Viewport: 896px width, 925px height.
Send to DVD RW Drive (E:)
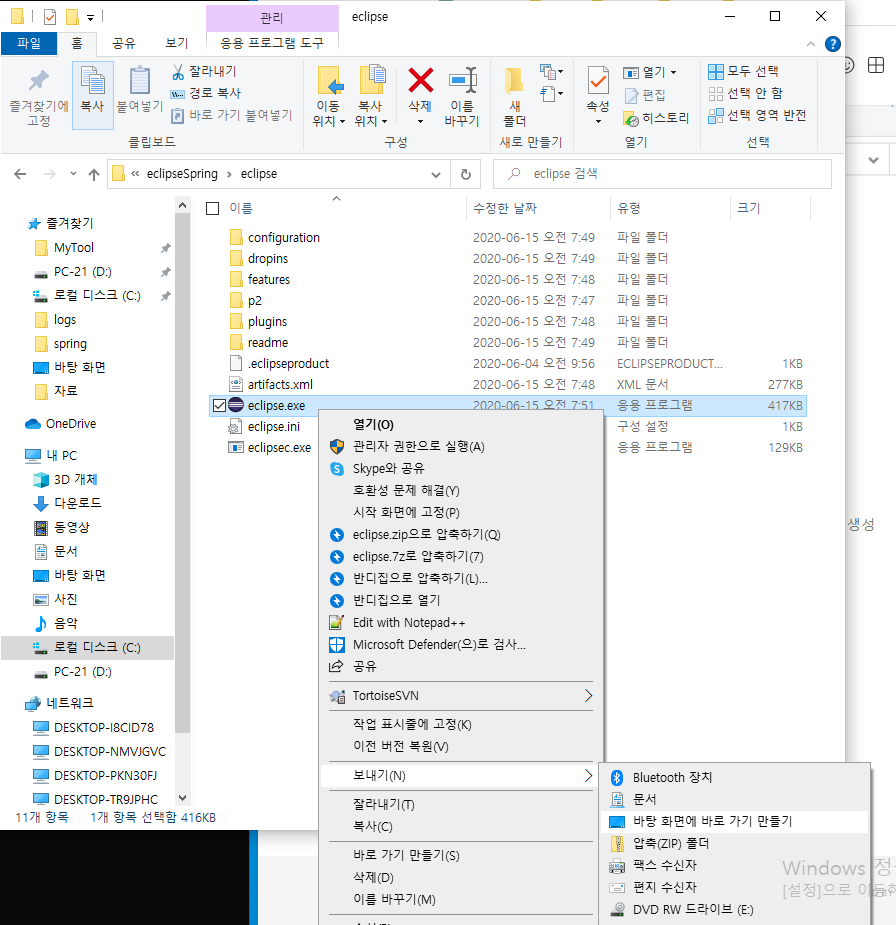point(734,910)
